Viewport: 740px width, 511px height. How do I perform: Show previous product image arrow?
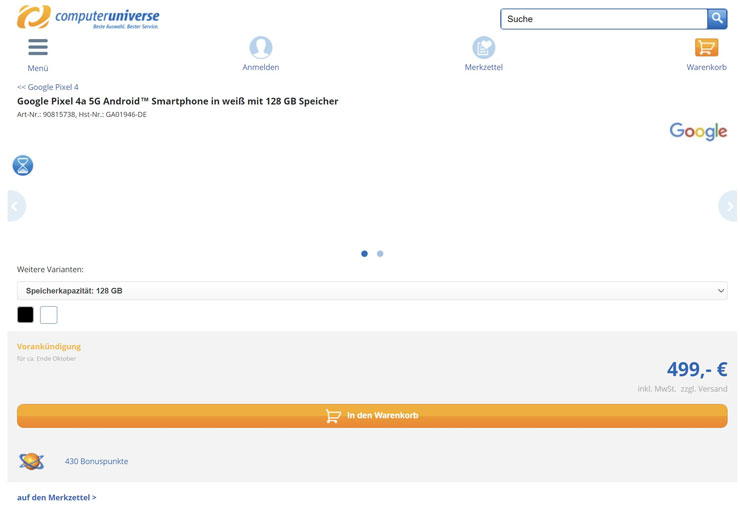click(x=15, y=206)
